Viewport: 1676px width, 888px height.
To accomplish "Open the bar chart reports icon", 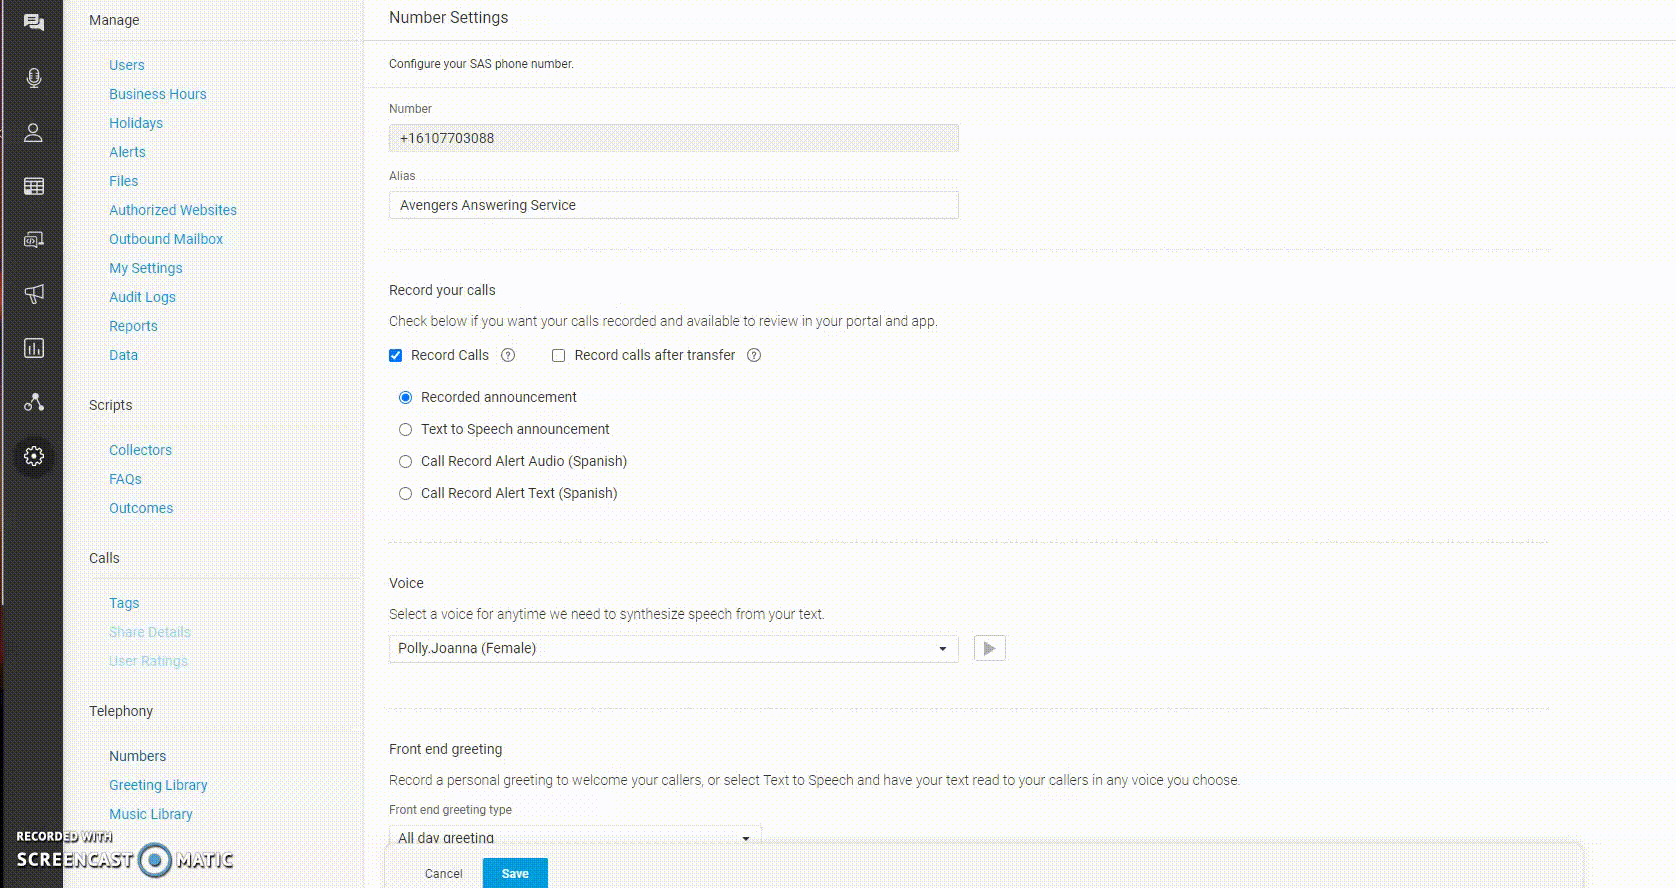I will pos(34,348).
